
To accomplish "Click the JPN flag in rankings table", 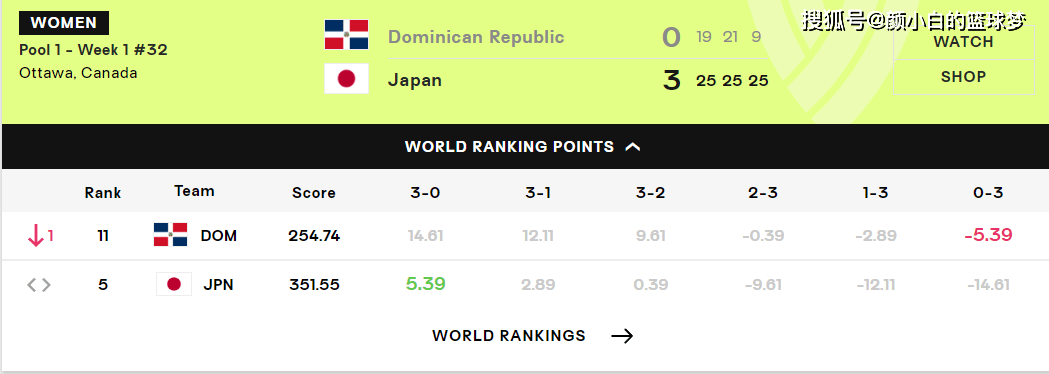I will (174, 284).
